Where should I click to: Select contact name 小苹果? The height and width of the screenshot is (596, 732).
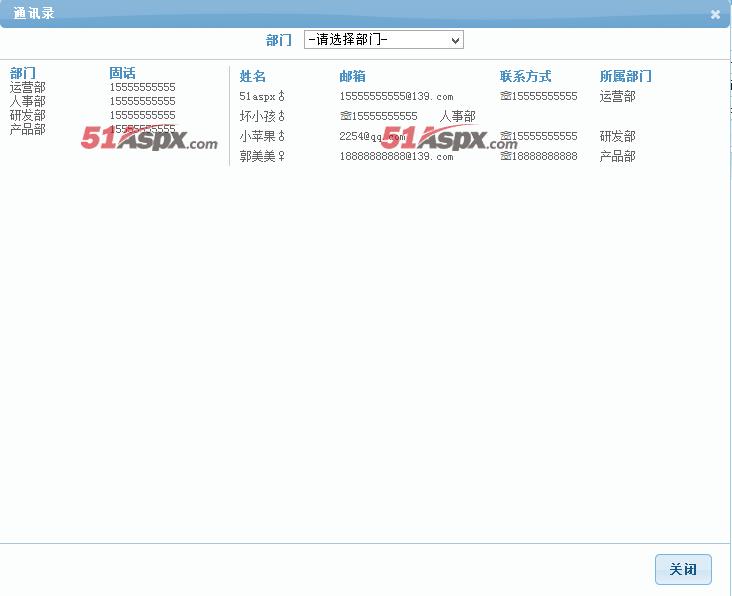click(257, 136)
